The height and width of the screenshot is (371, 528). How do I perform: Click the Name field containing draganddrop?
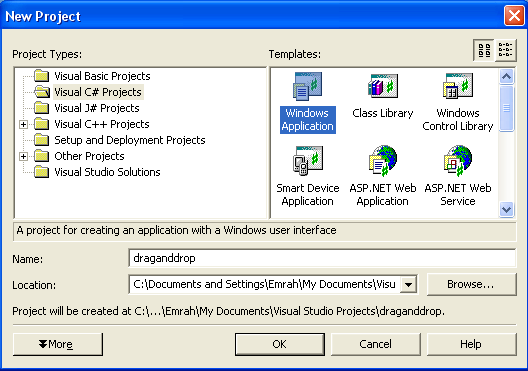[322, 259]
